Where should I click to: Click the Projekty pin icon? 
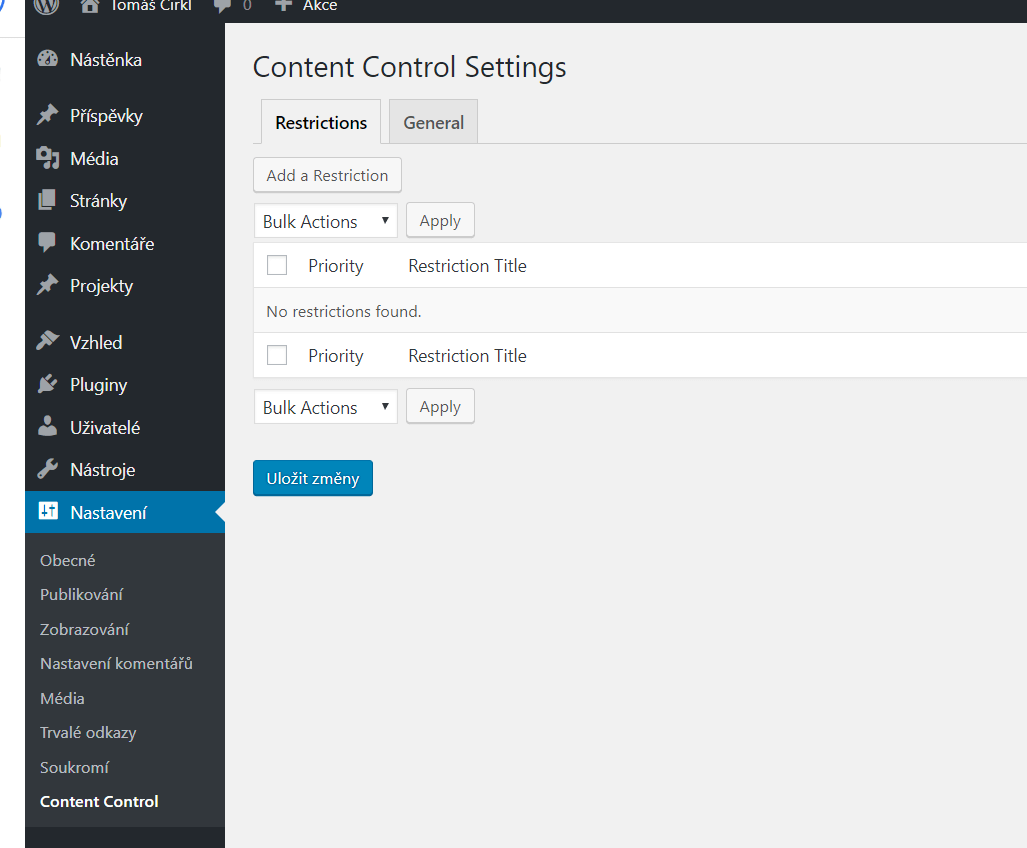pos(48,285)
